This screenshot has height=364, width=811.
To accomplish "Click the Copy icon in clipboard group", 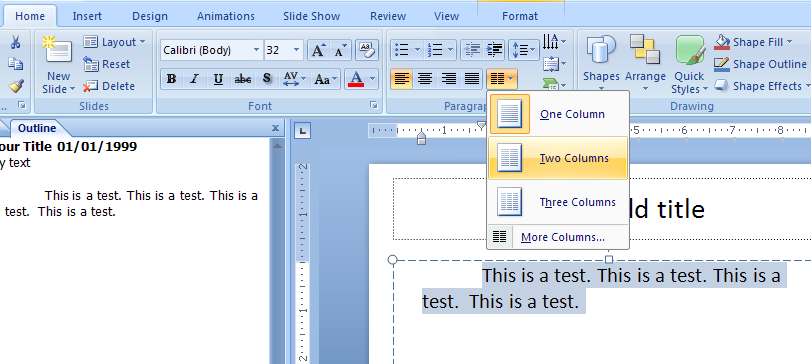I will pos(16,64).
